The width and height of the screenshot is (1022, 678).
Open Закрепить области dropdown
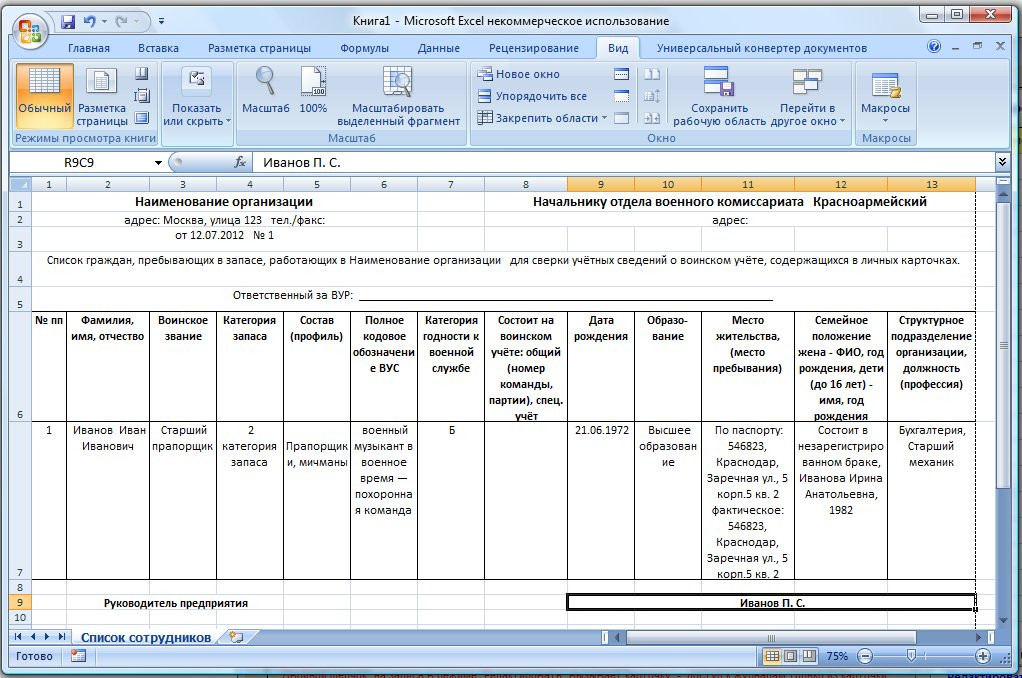coord(541,118)
